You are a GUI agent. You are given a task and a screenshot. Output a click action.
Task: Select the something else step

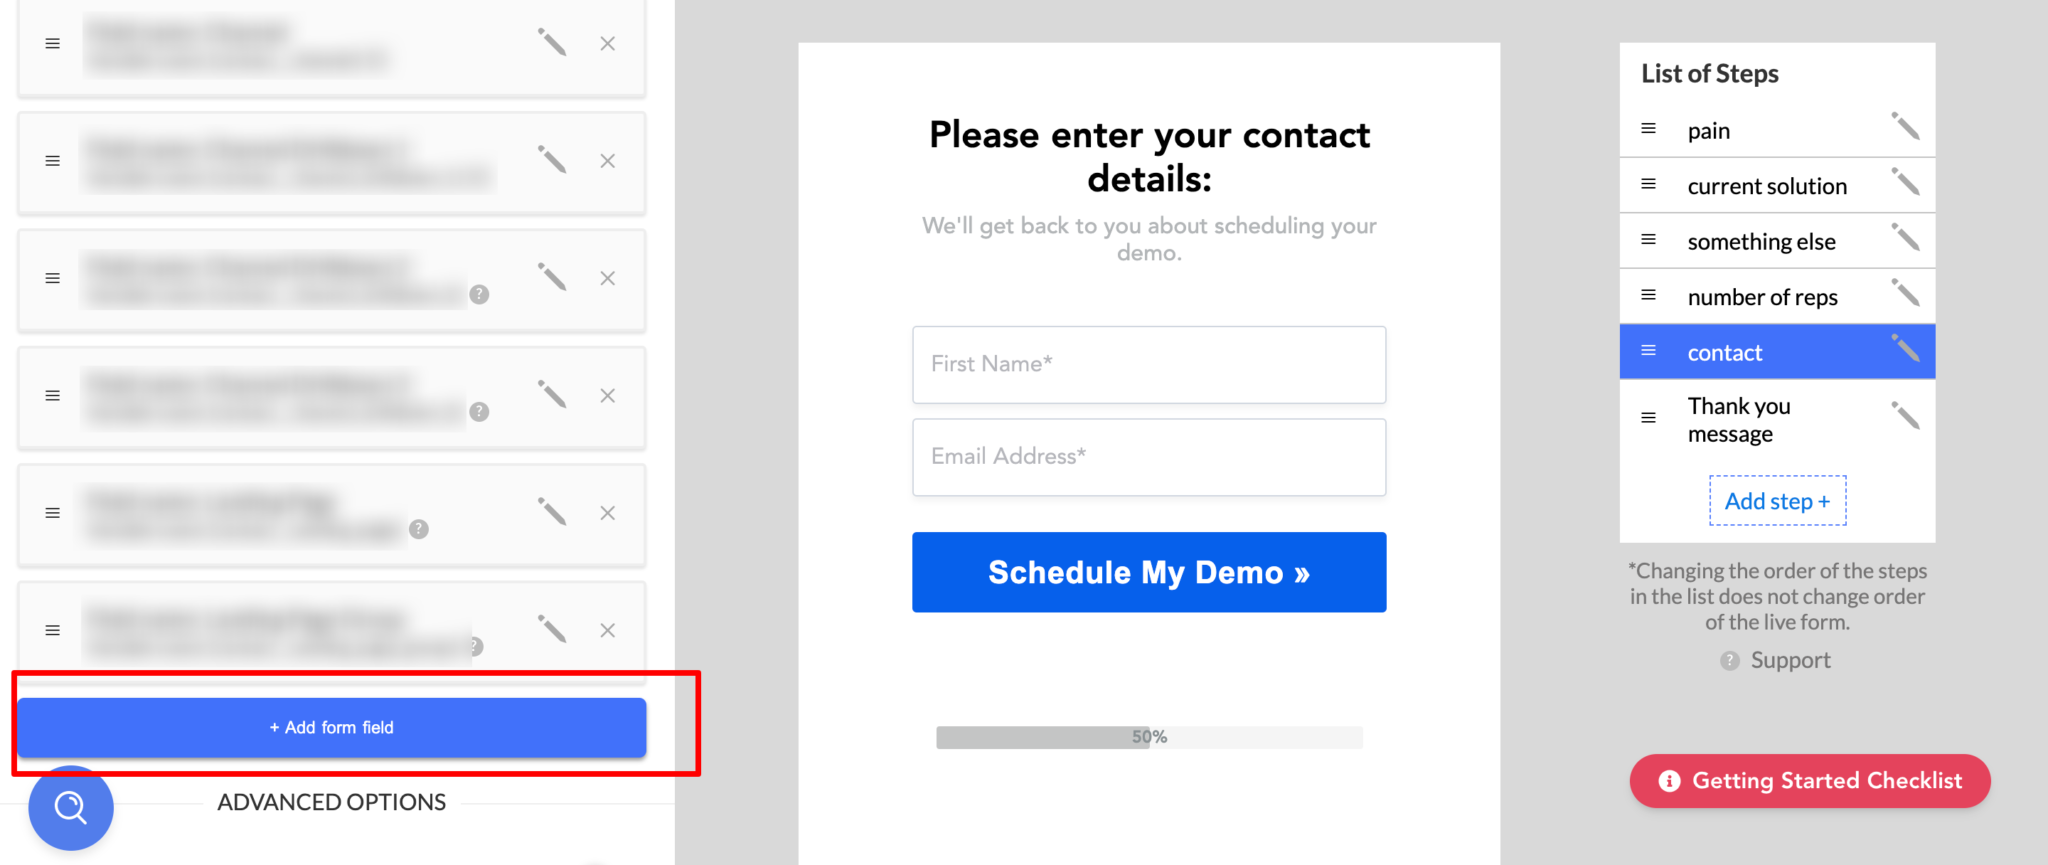click(x=1761, y=242)
